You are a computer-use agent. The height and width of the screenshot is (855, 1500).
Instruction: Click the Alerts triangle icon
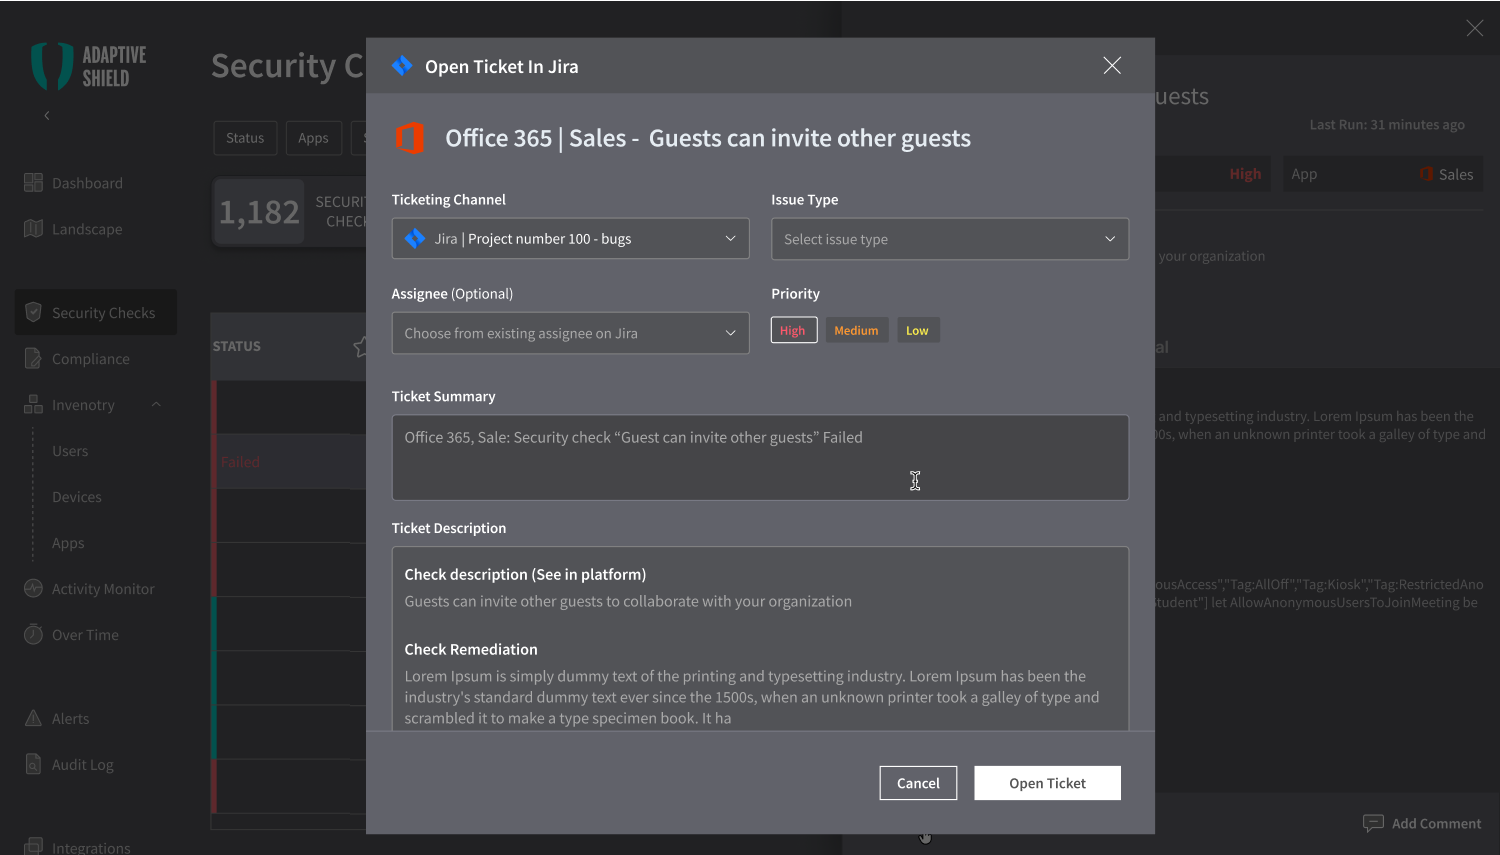33,718
